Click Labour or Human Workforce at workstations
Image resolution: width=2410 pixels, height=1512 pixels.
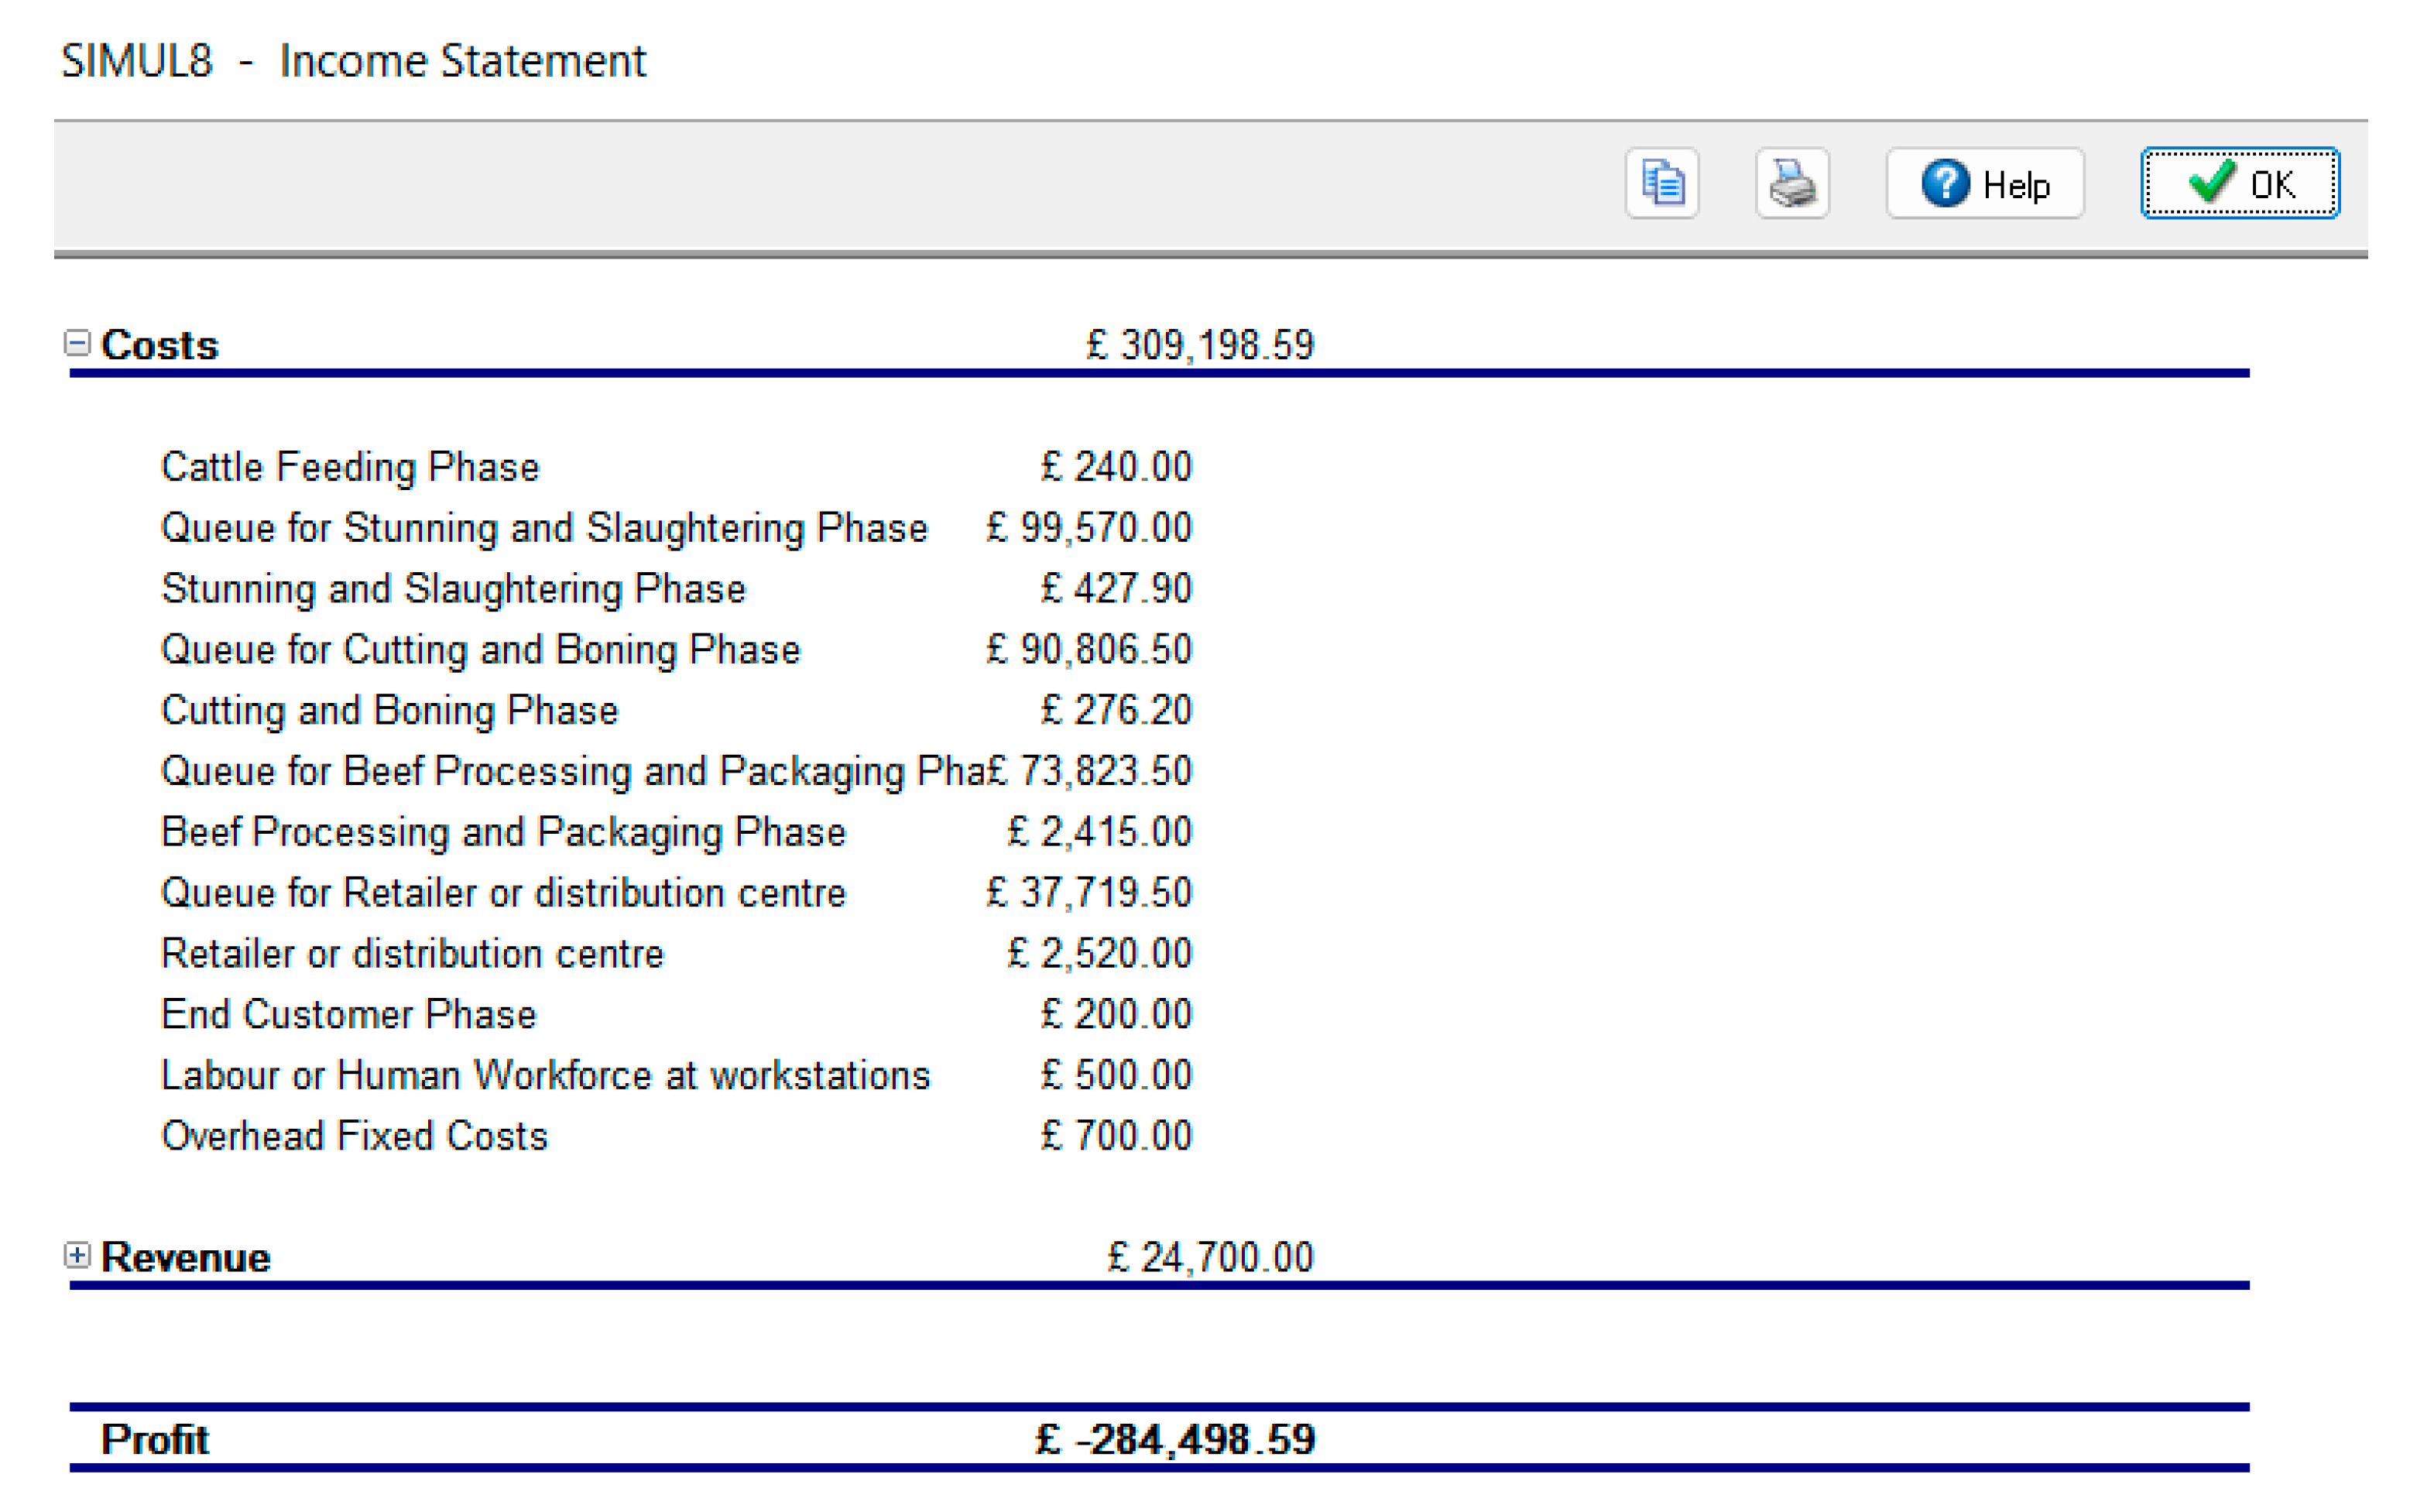coord(545,1076)
